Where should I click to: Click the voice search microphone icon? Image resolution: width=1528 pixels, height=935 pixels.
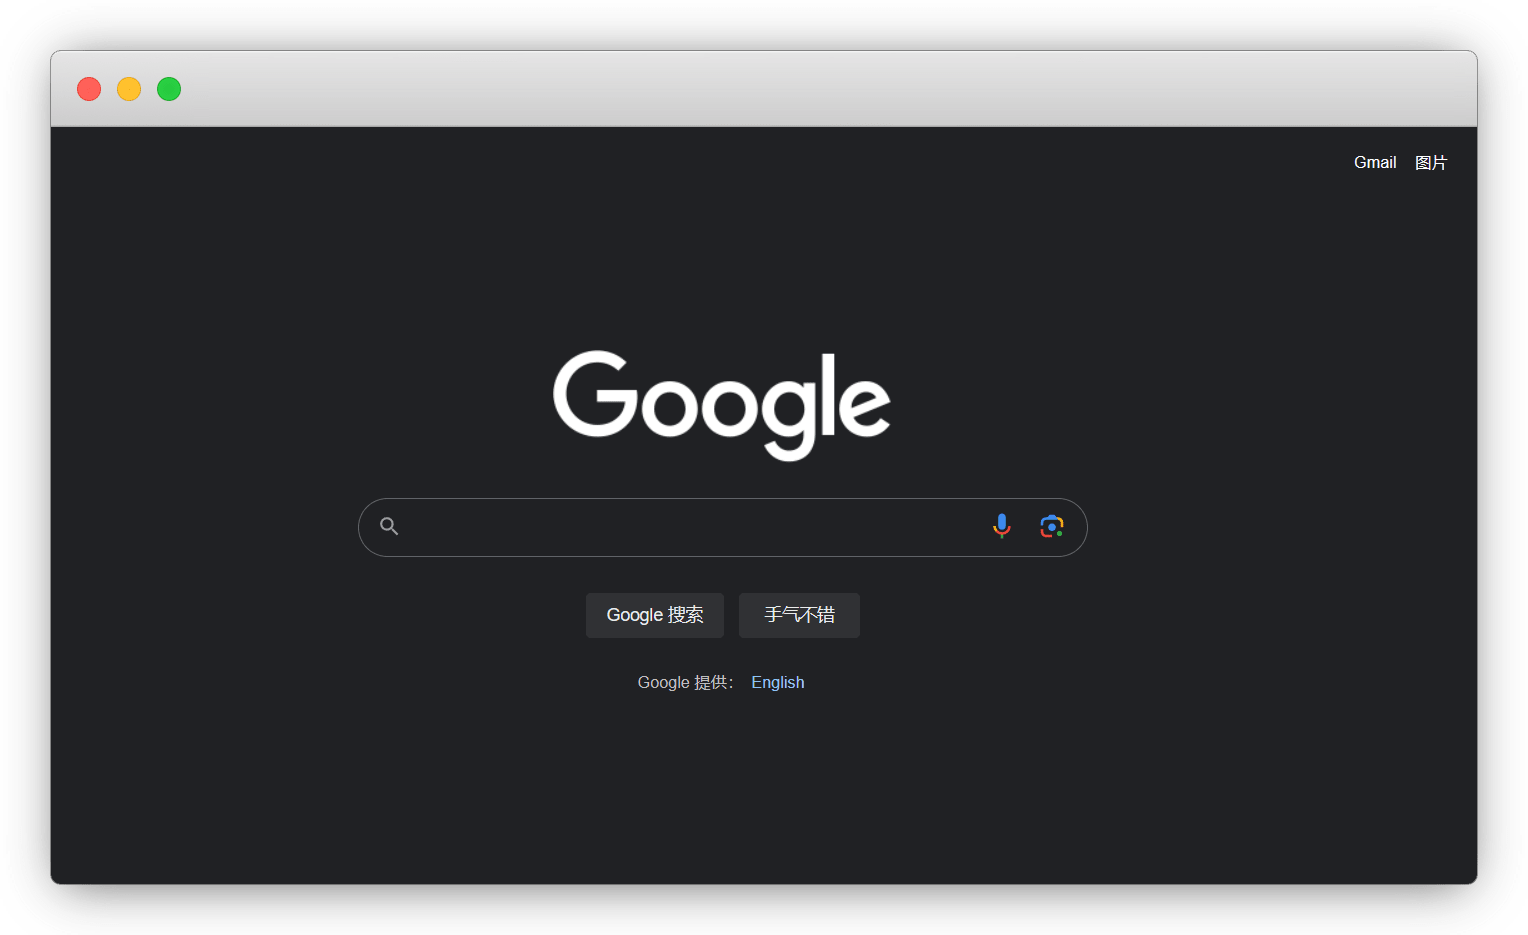click(1001, 526)
